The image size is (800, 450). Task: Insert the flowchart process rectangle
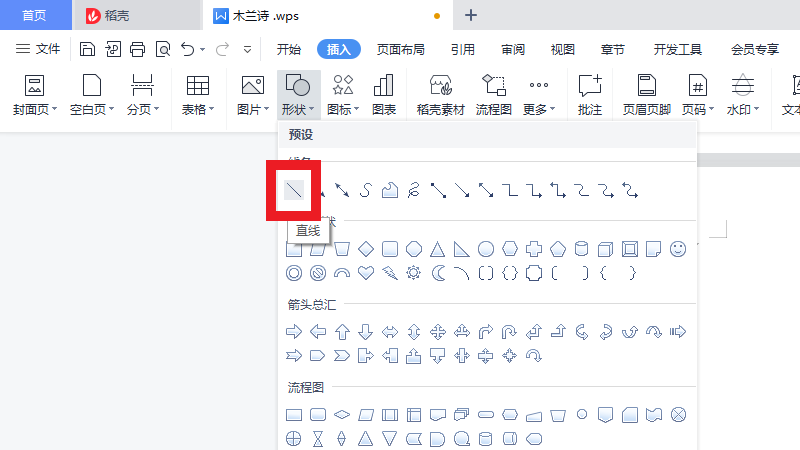[294, 415]
